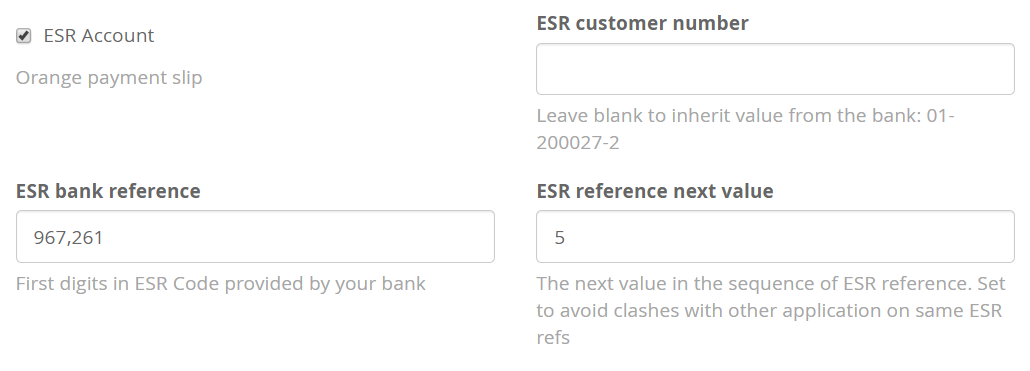Click the value 5 in next value field
The height and width of the screenshot is (371, 1030).
pos(560,237)
